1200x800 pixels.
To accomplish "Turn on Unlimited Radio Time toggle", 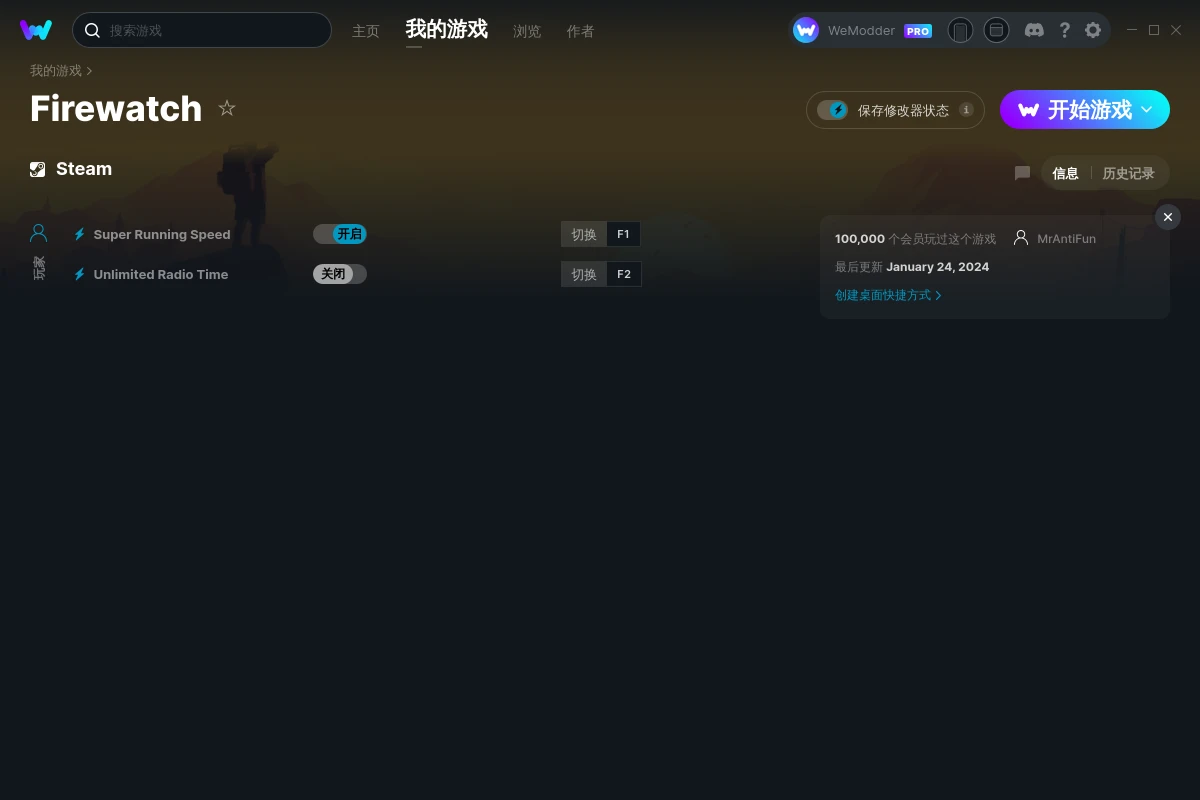I will pos(340,274).
